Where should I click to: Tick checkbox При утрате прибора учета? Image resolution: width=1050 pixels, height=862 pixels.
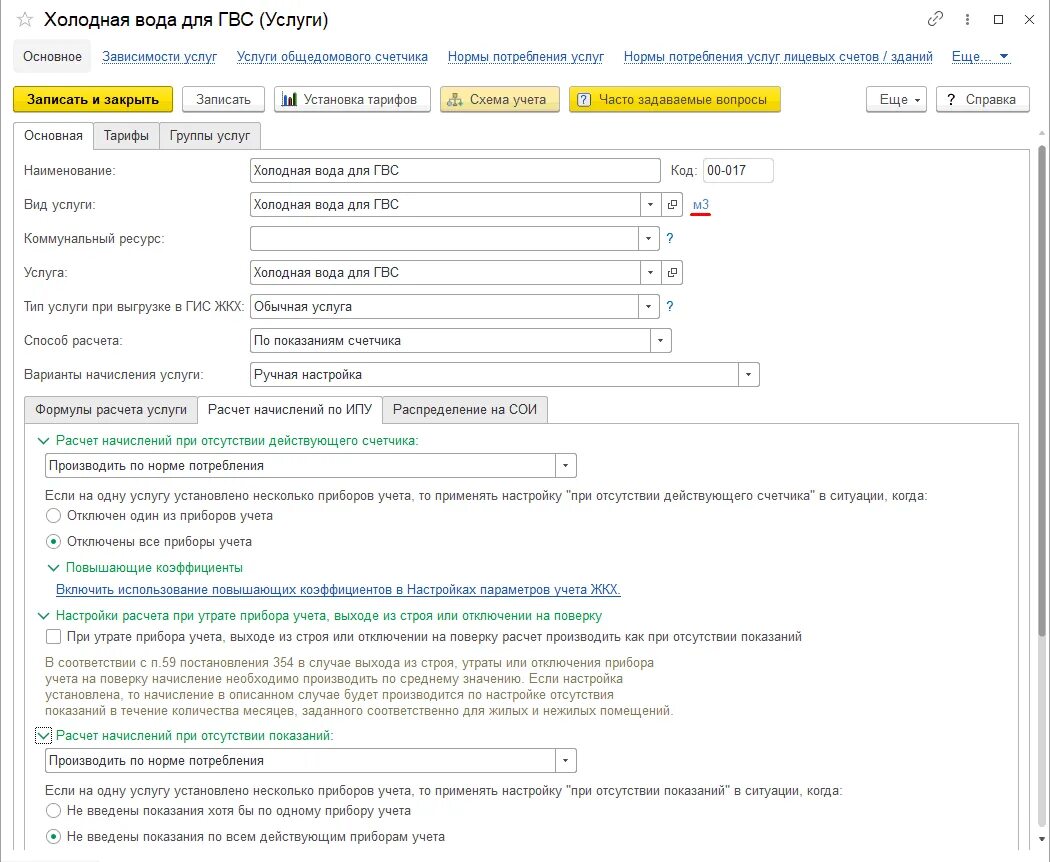point(53,636)
